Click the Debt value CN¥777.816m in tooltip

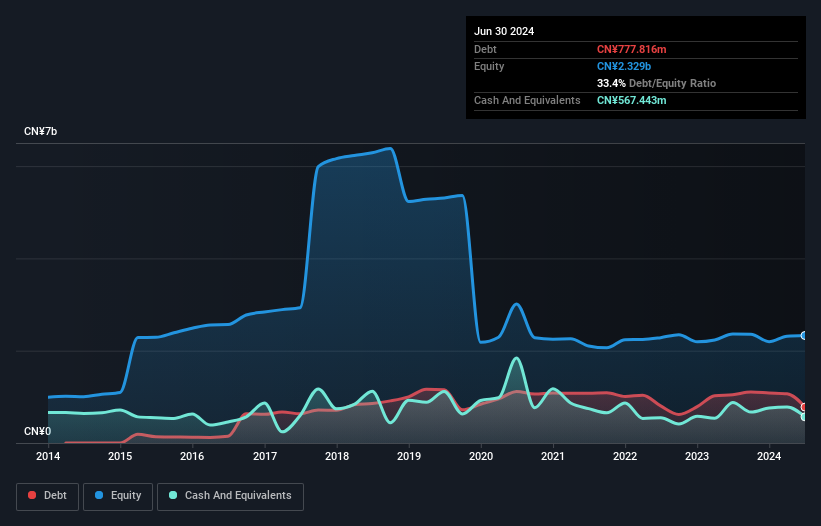pos(631,49)
